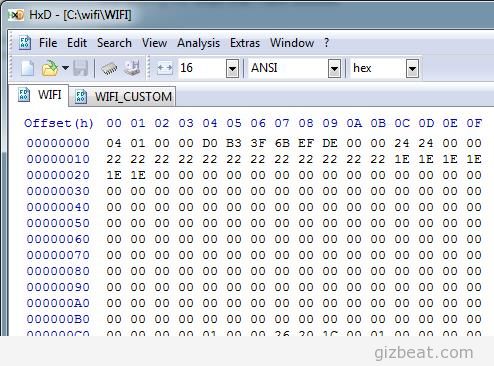Click the 00 column header
This screenshot has height=366, width=494.
click(x=114, y=123)
